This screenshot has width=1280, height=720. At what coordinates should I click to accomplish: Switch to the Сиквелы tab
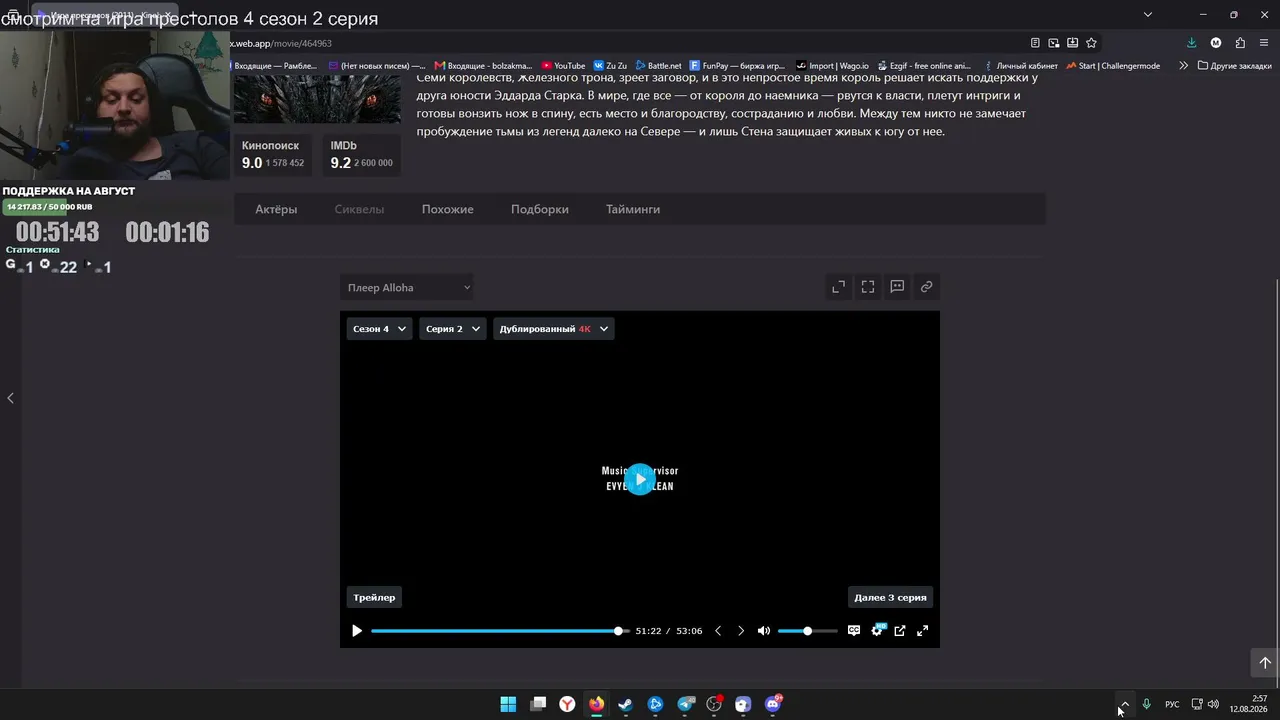pyautogui.click(x=359, y=209)
